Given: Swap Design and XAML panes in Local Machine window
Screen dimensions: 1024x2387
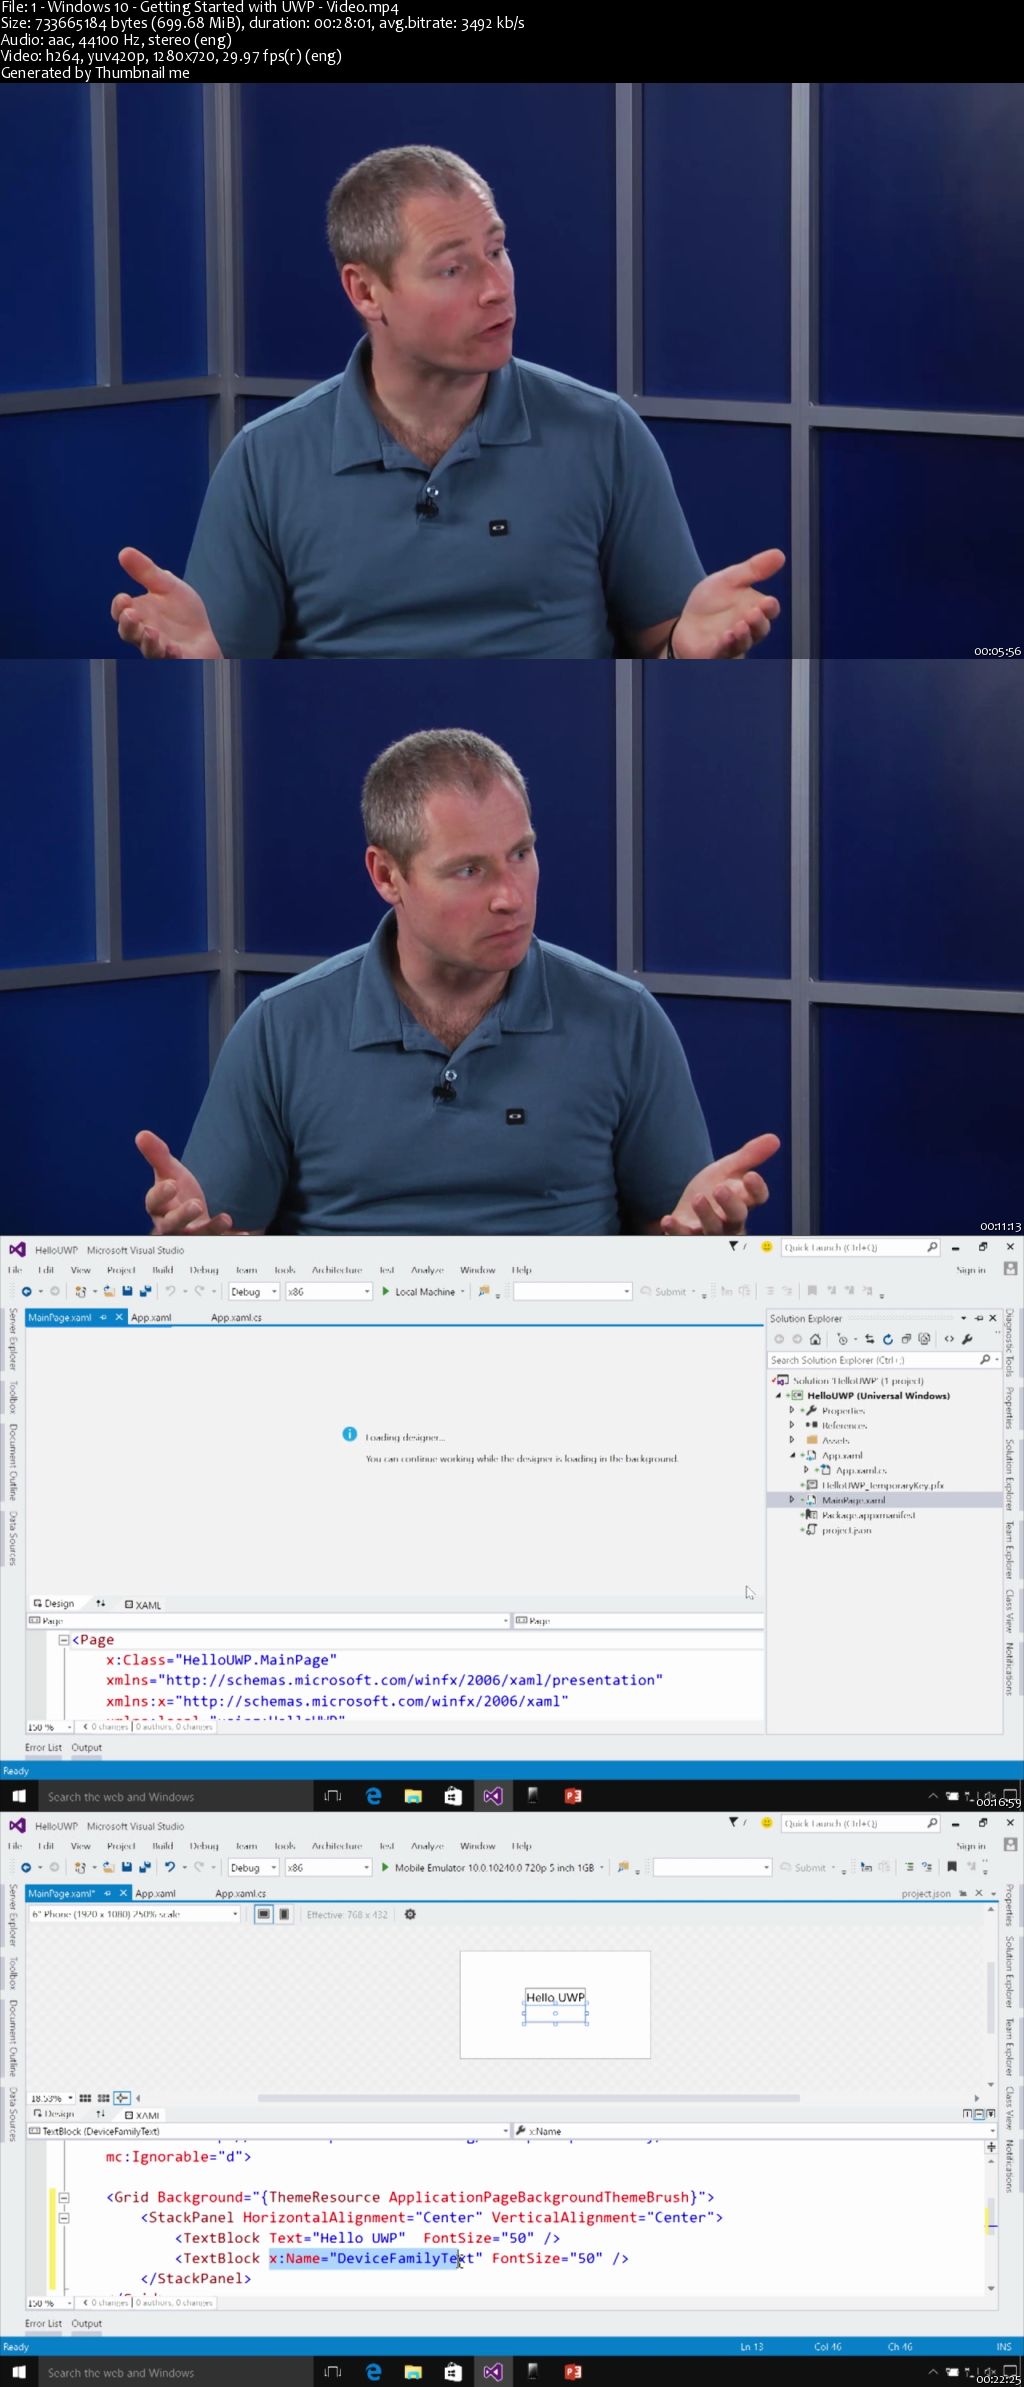Looking at the screenshot, I should point(100,1603).
